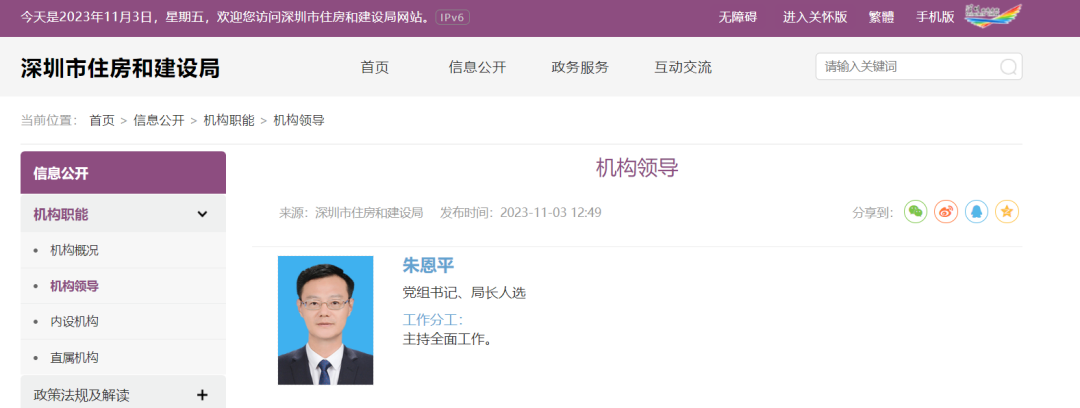Share the page to WeChat
This screenshot has height=408, width=1080.
point(916,212)
